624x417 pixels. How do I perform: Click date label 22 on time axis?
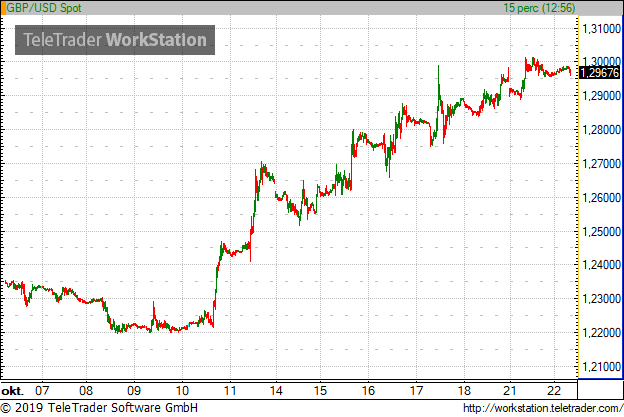[554, 390]
